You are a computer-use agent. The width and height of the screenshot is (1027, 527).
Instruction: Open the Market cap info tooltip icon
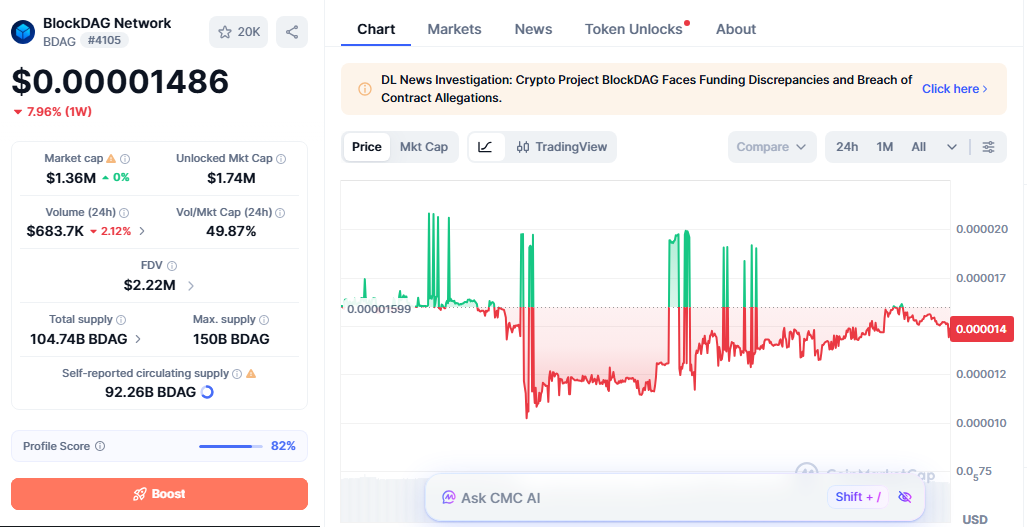[x=125, y=158]
